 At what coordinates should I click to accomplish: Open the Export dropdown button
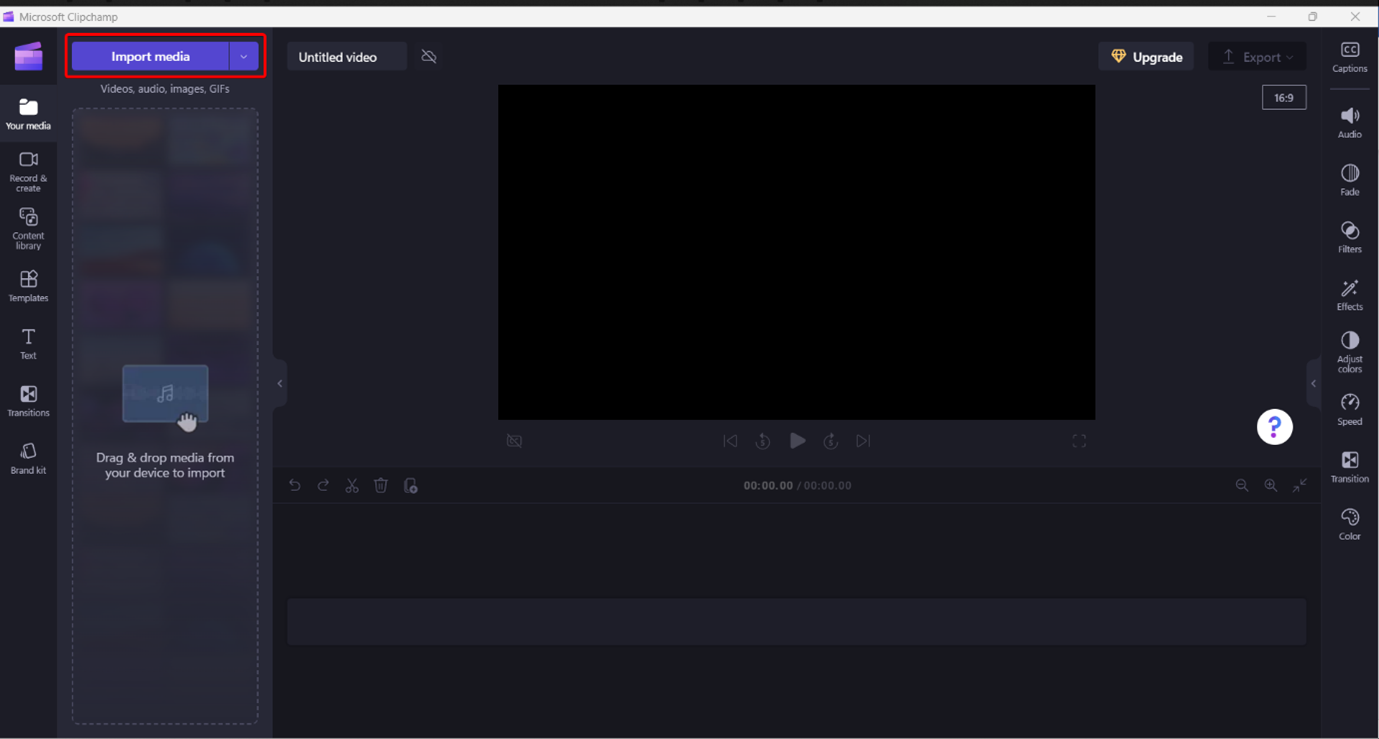click(x=1257, y=57)
